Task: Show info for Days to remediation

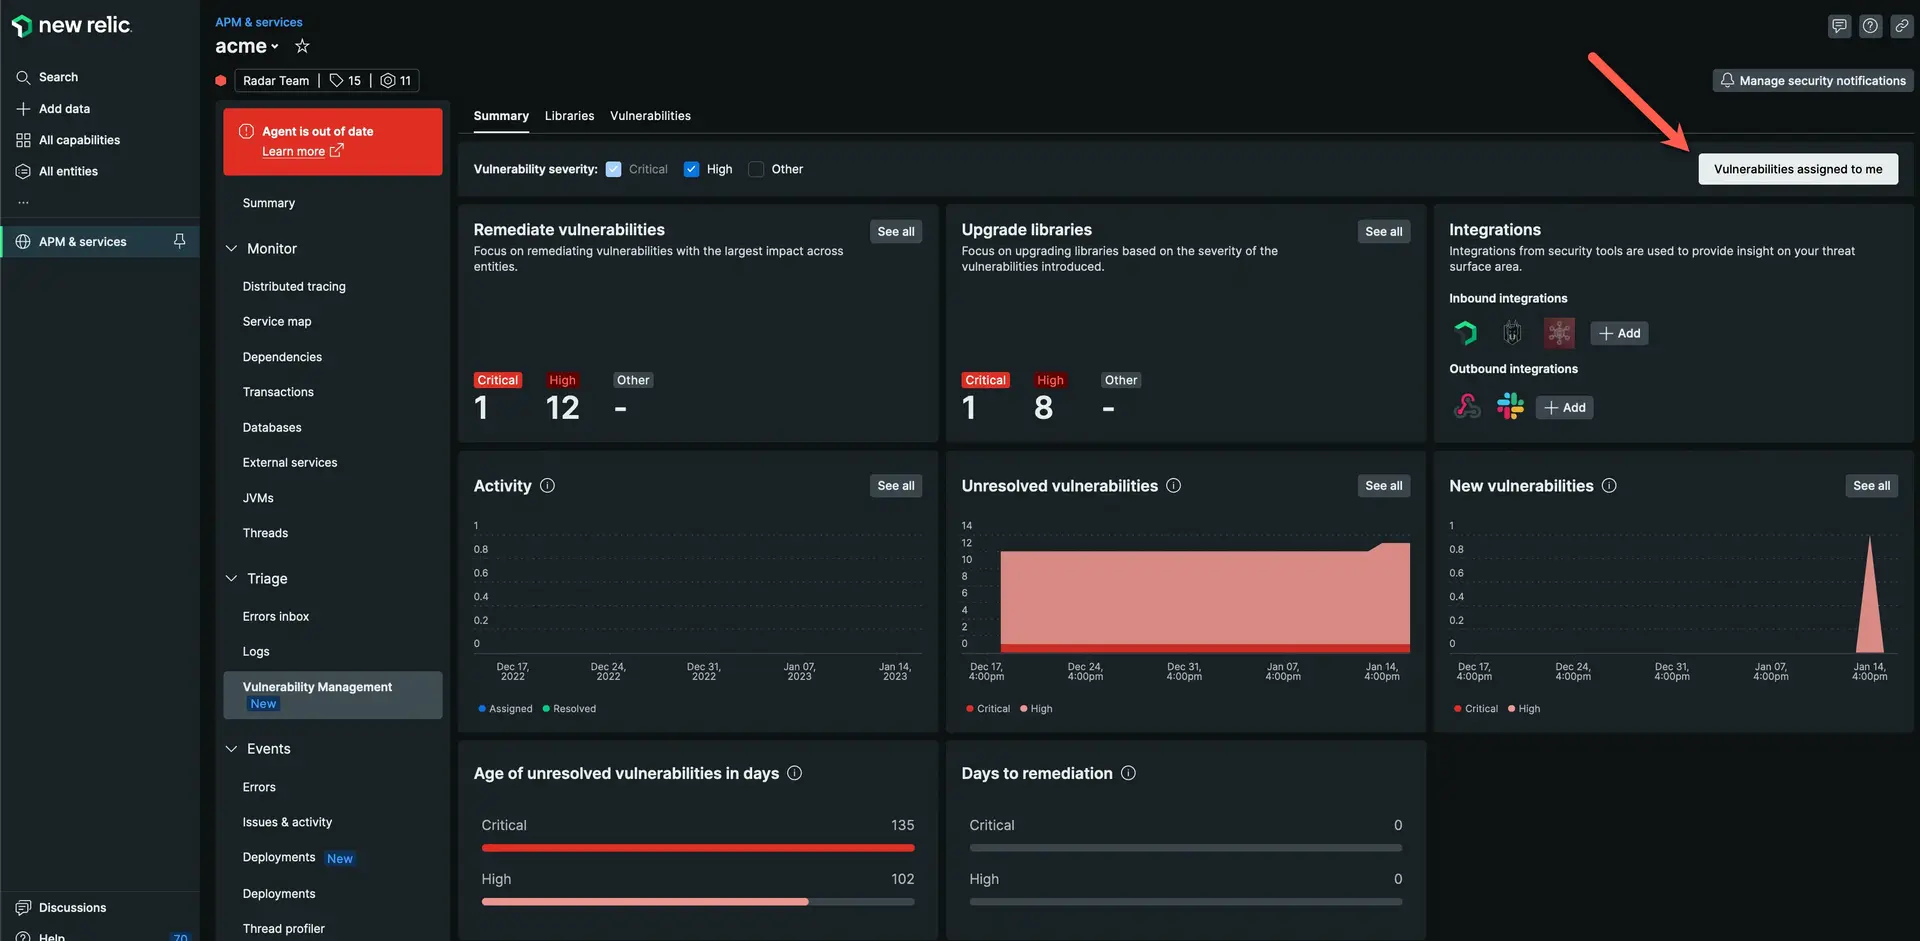Action: pyautogui.click(x=1128, y=773)
